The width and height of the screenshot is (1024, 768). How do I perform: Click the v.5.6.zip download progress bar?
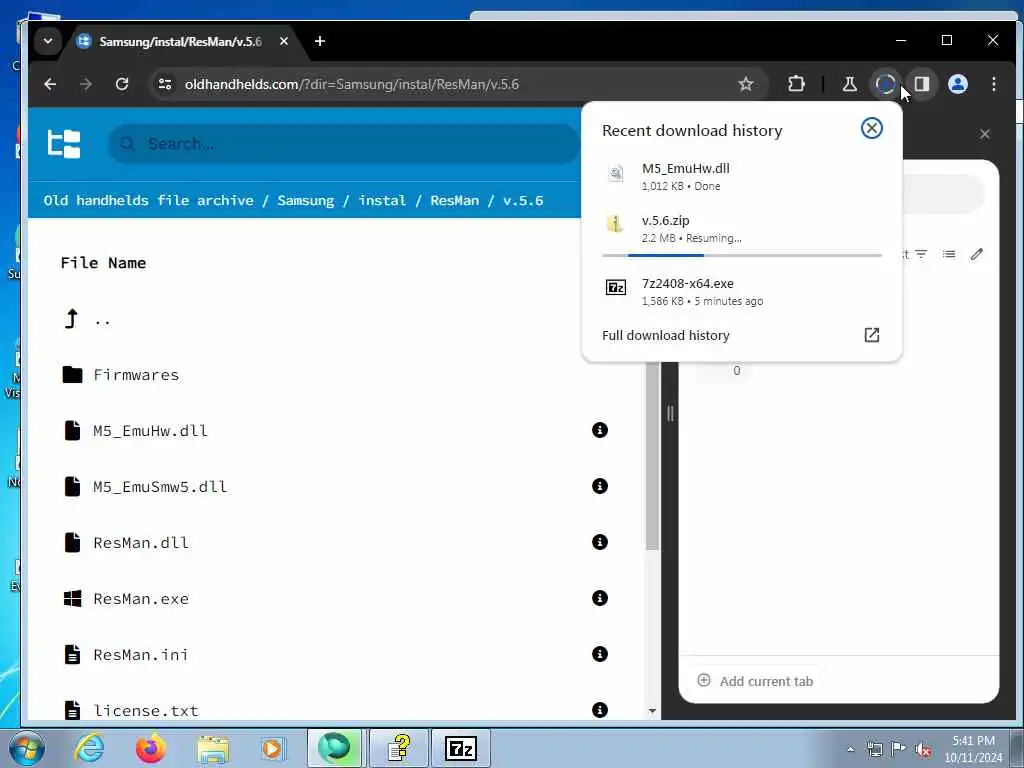click(741, 255)
